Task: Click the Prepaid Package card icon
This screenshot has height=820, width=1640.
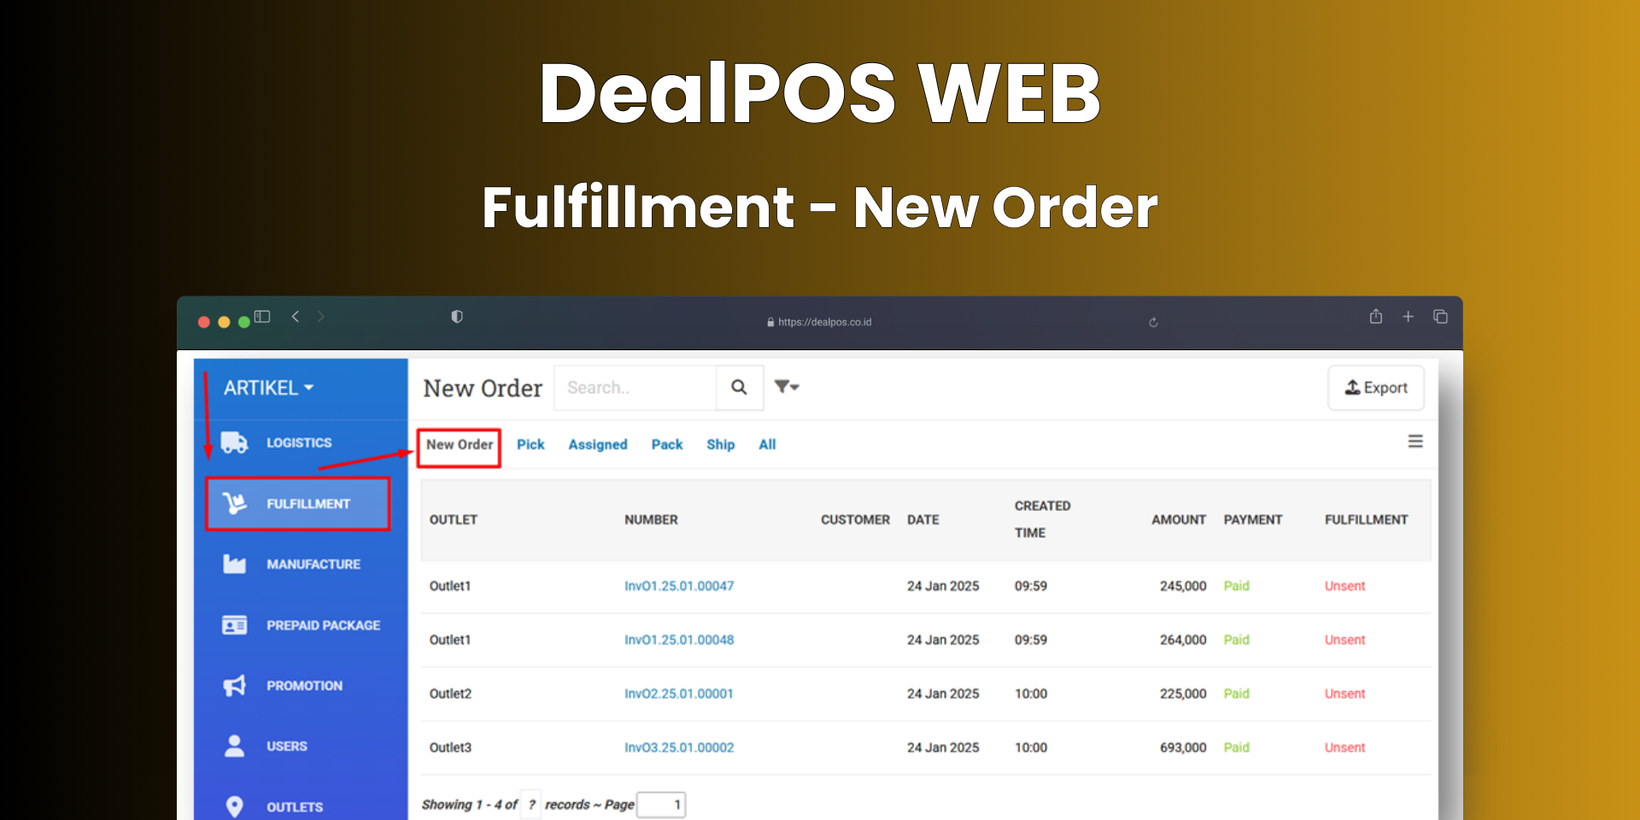Action: [234, 625]
